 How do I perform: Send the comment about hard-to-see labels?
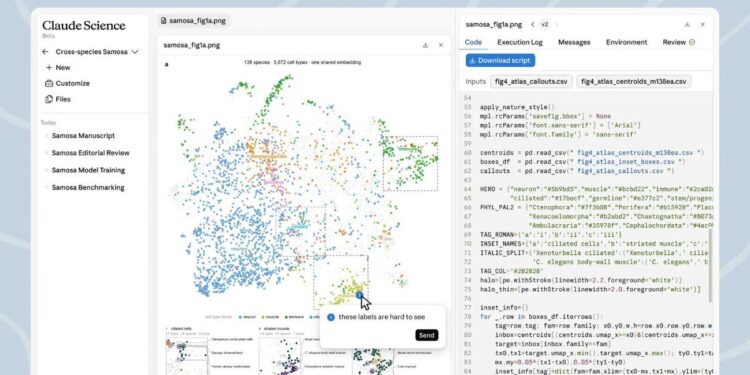[x=427, y=335]
